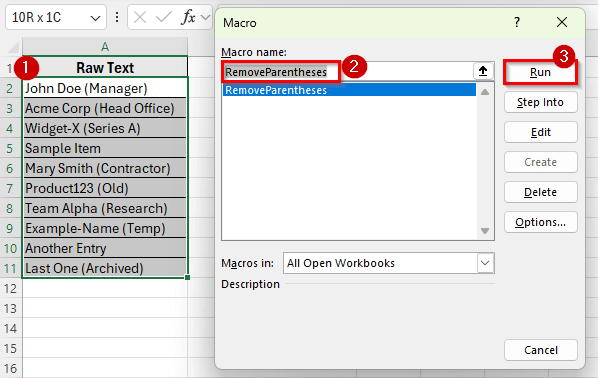Click cell Last One (Archived)
This screenshot has height=378, width=598.
105,268
